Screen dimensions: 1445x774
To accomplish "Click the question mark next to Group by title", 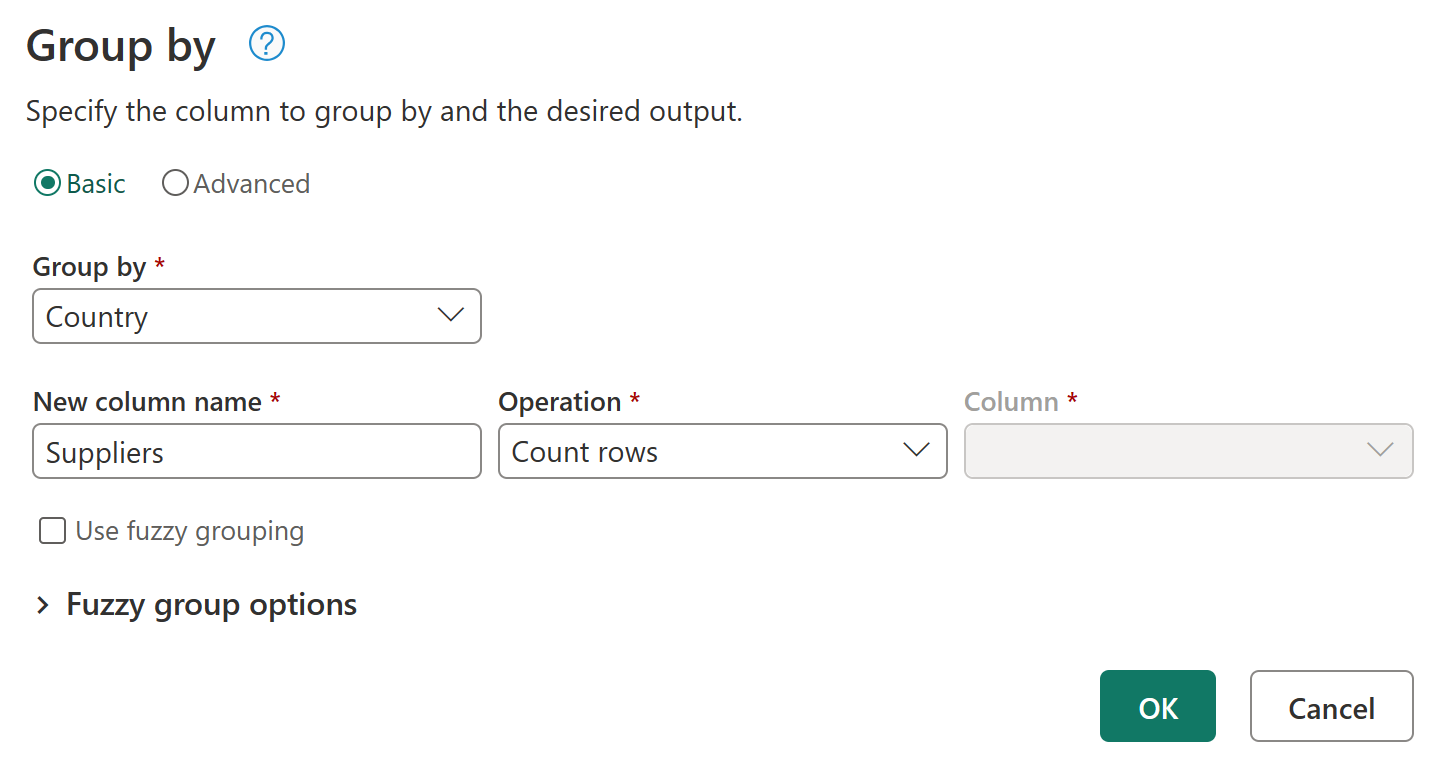I will pyautogui.click(x=266, y=44).
